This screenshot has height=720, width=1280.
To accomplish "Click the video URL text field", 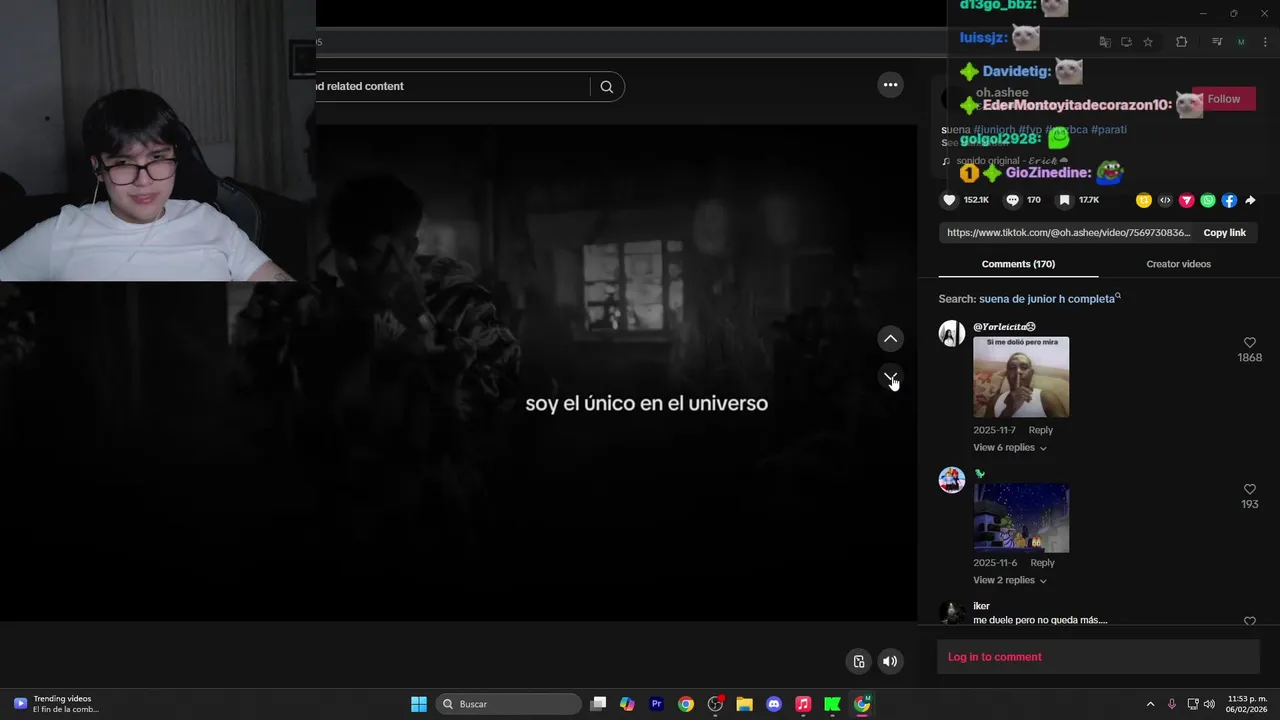I will (1069, 233).
